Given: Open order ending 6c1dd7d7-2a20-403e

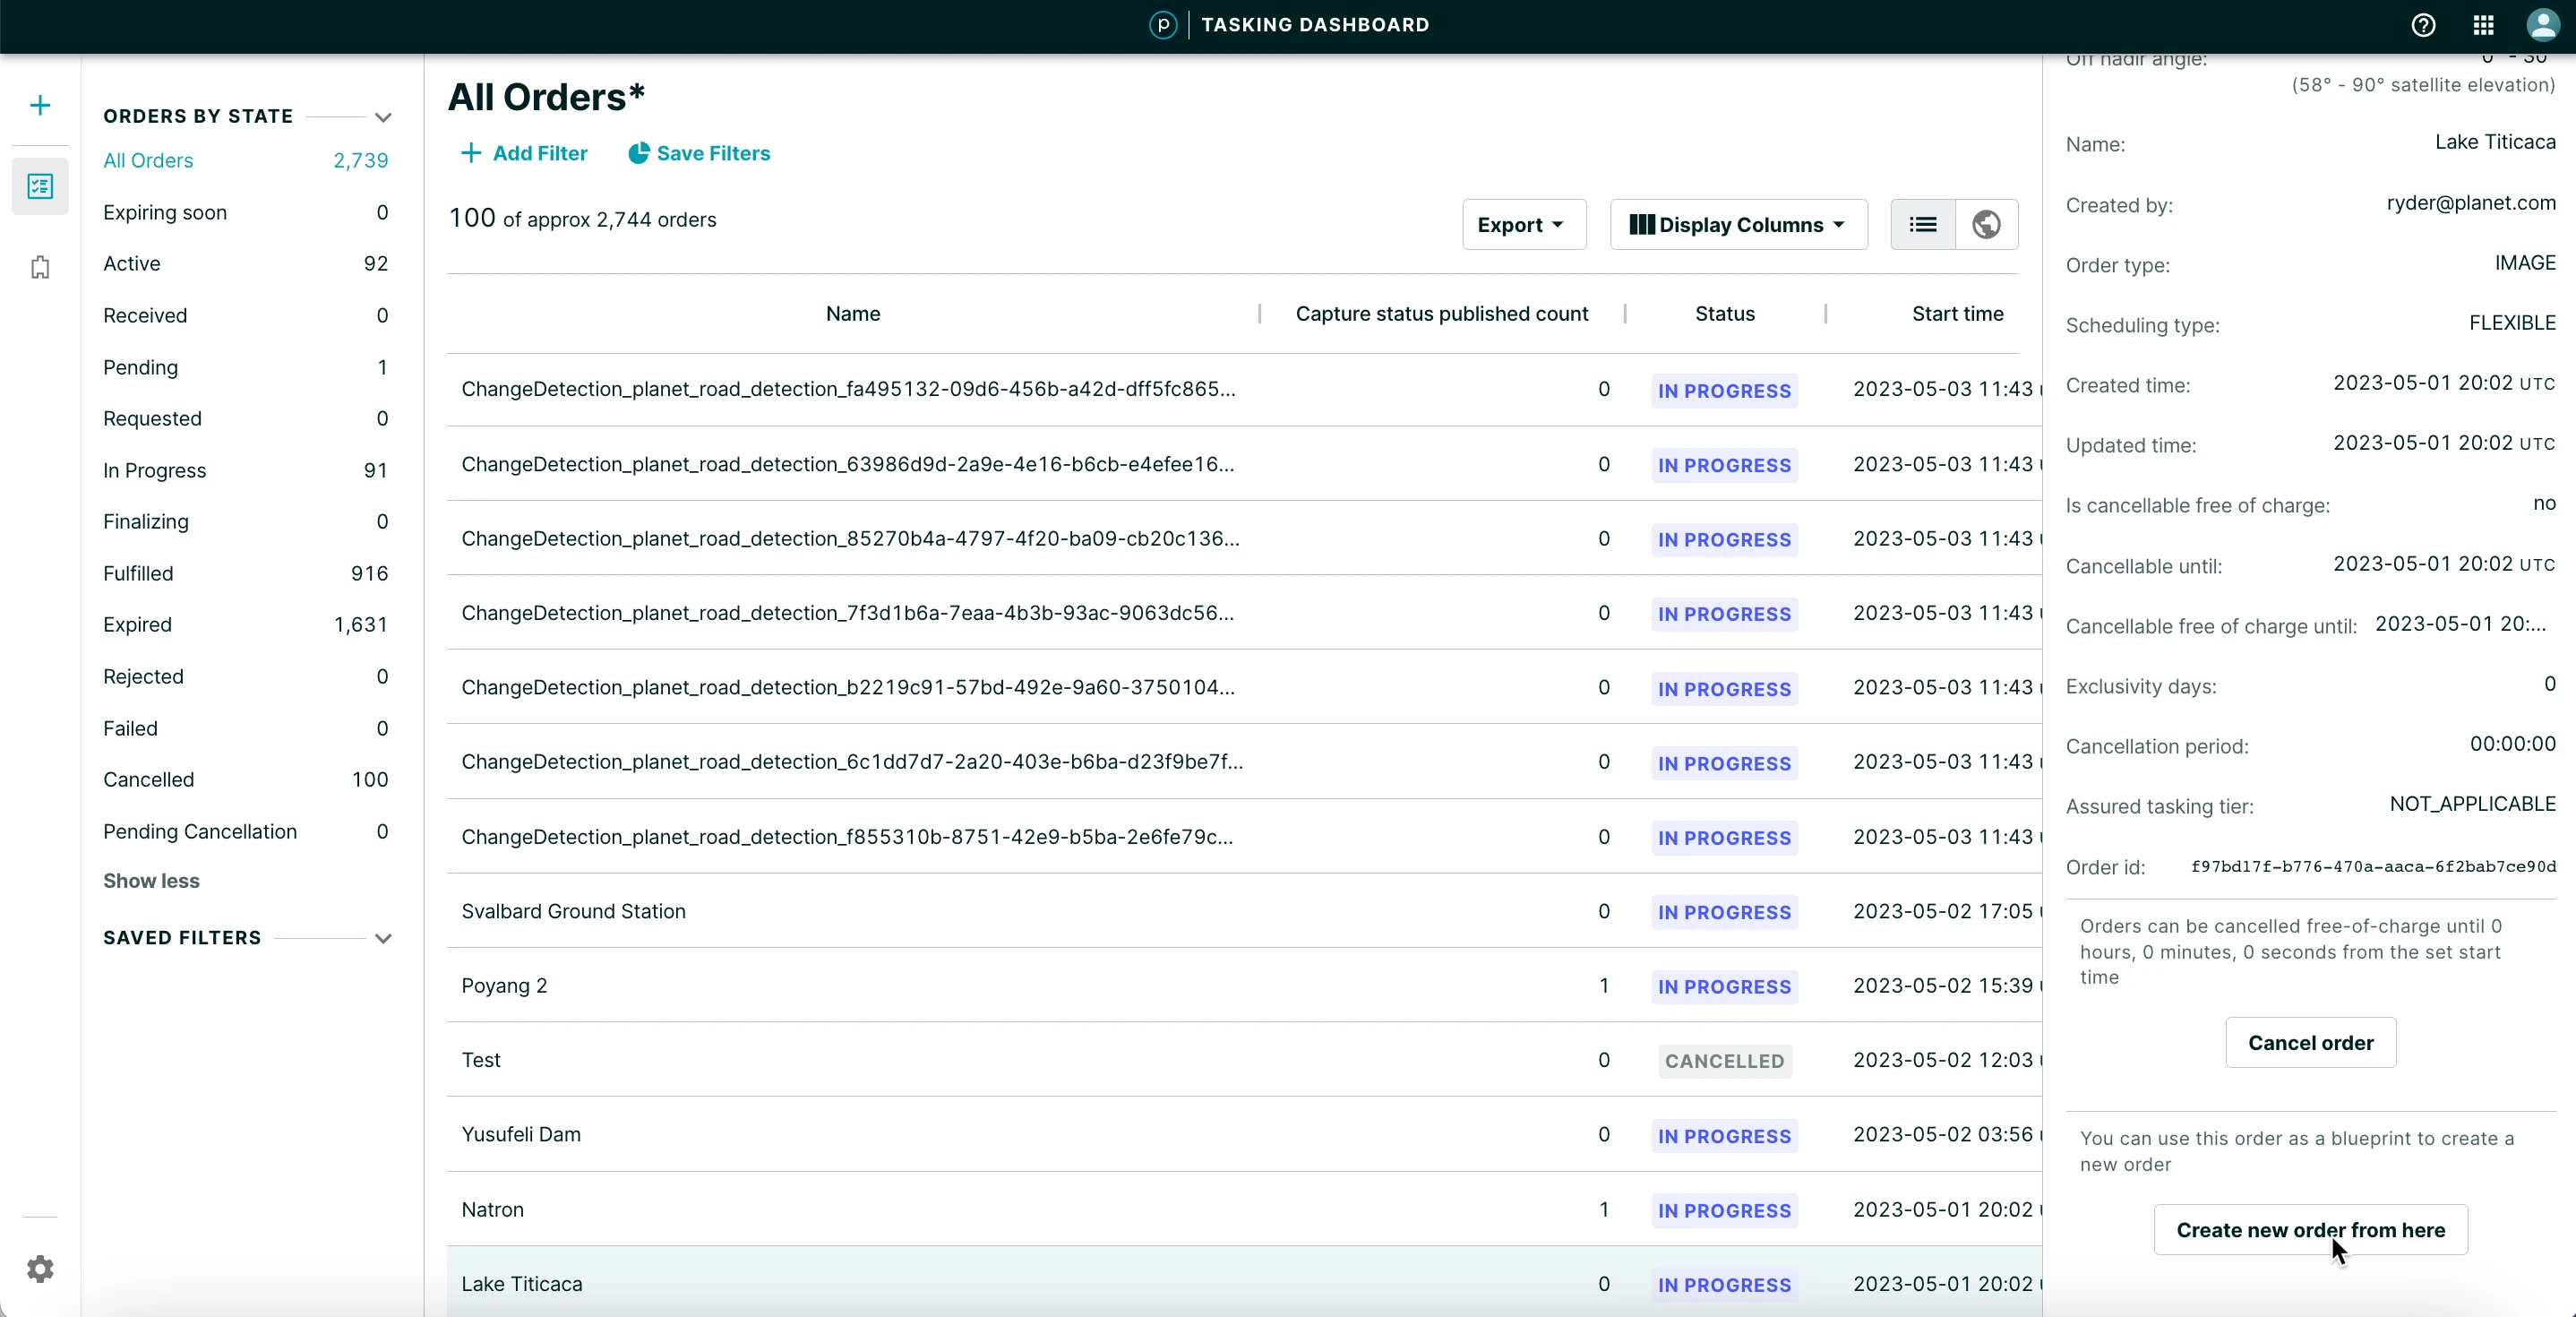Looking at the screenshot, I should (x=1244, y=762).
